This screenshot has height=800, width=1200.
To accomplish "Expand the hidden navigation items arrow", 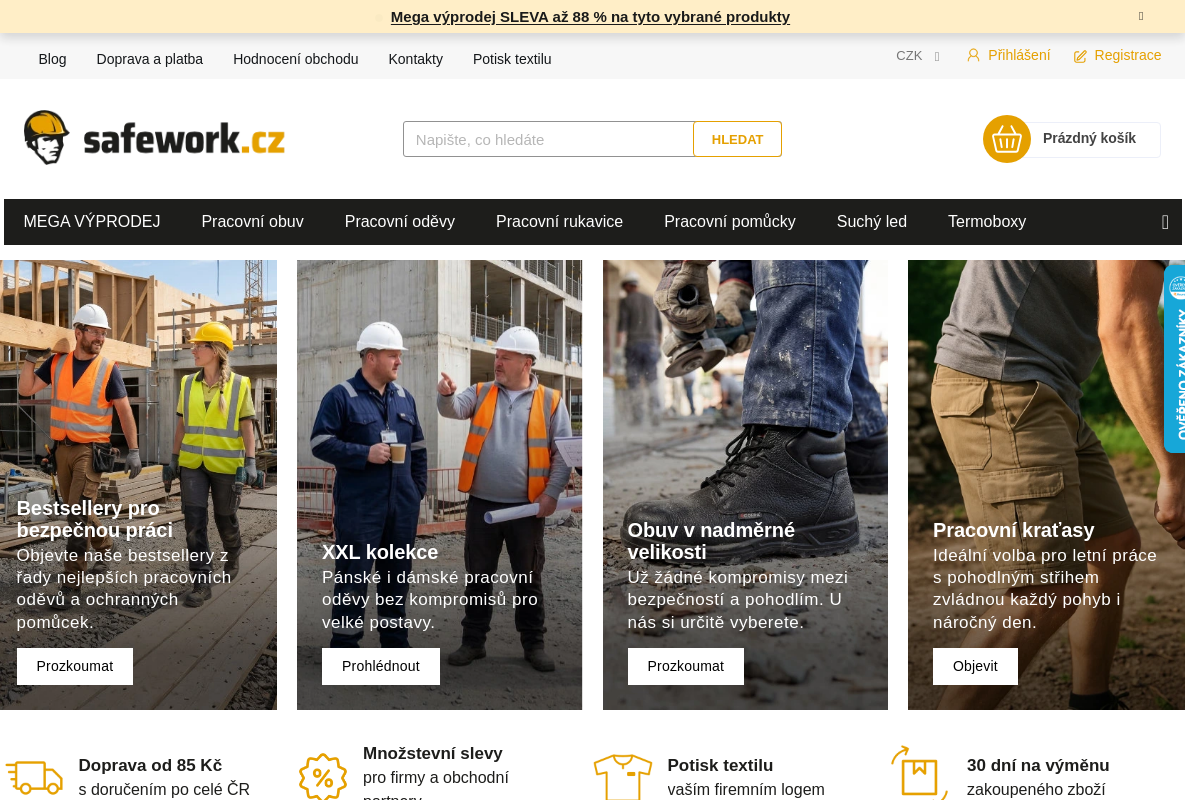I will tap(1164, 221).
